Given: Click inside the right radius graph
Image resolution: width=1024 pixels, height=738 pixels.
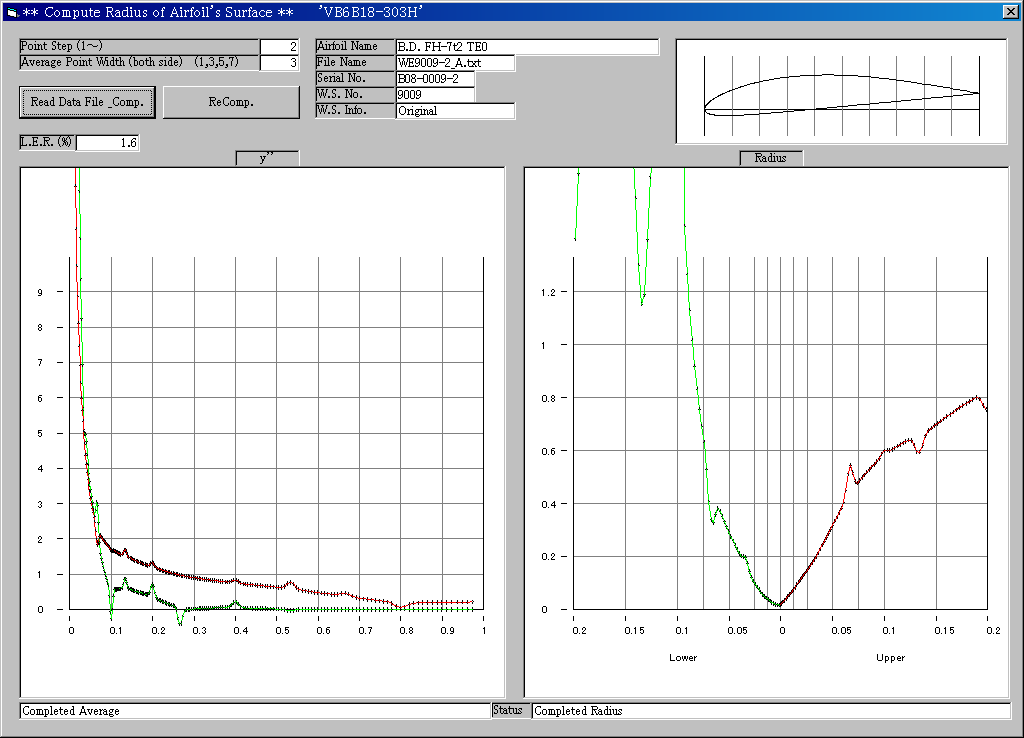Looking at the screenshot, I should (x=766, y=430).
